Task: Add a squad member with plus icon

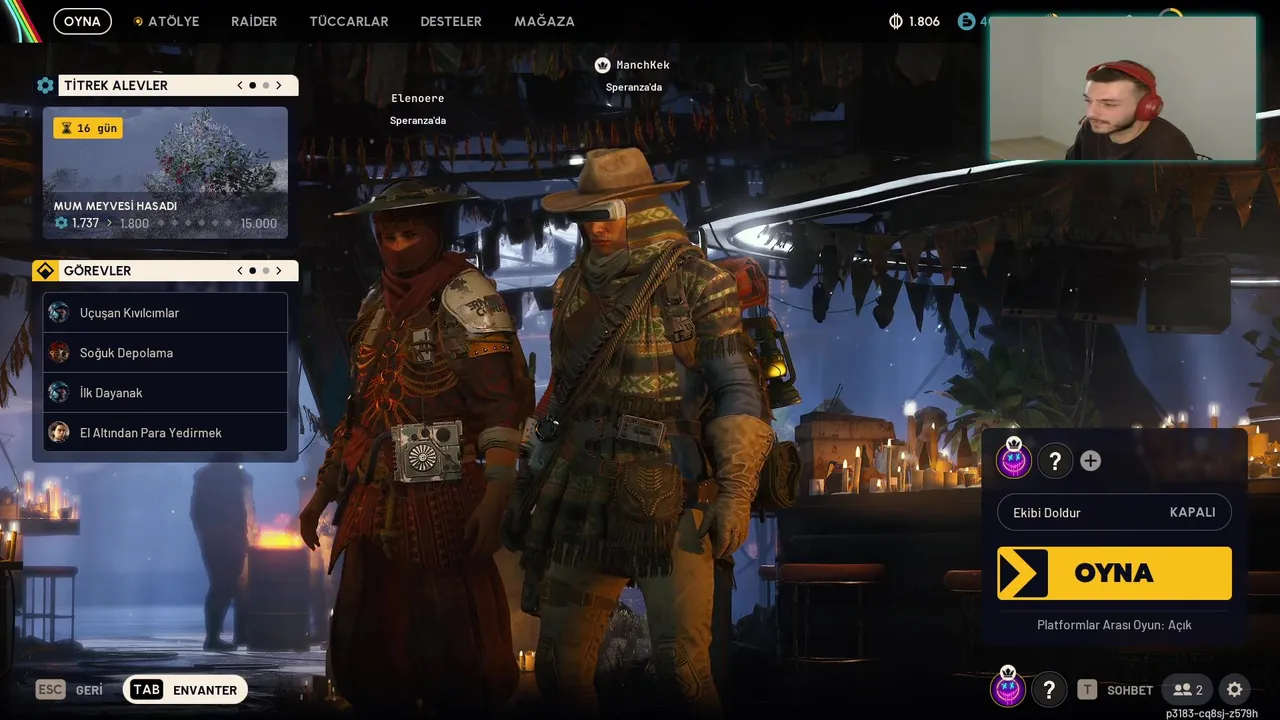Action: (x=1091, y=461)
